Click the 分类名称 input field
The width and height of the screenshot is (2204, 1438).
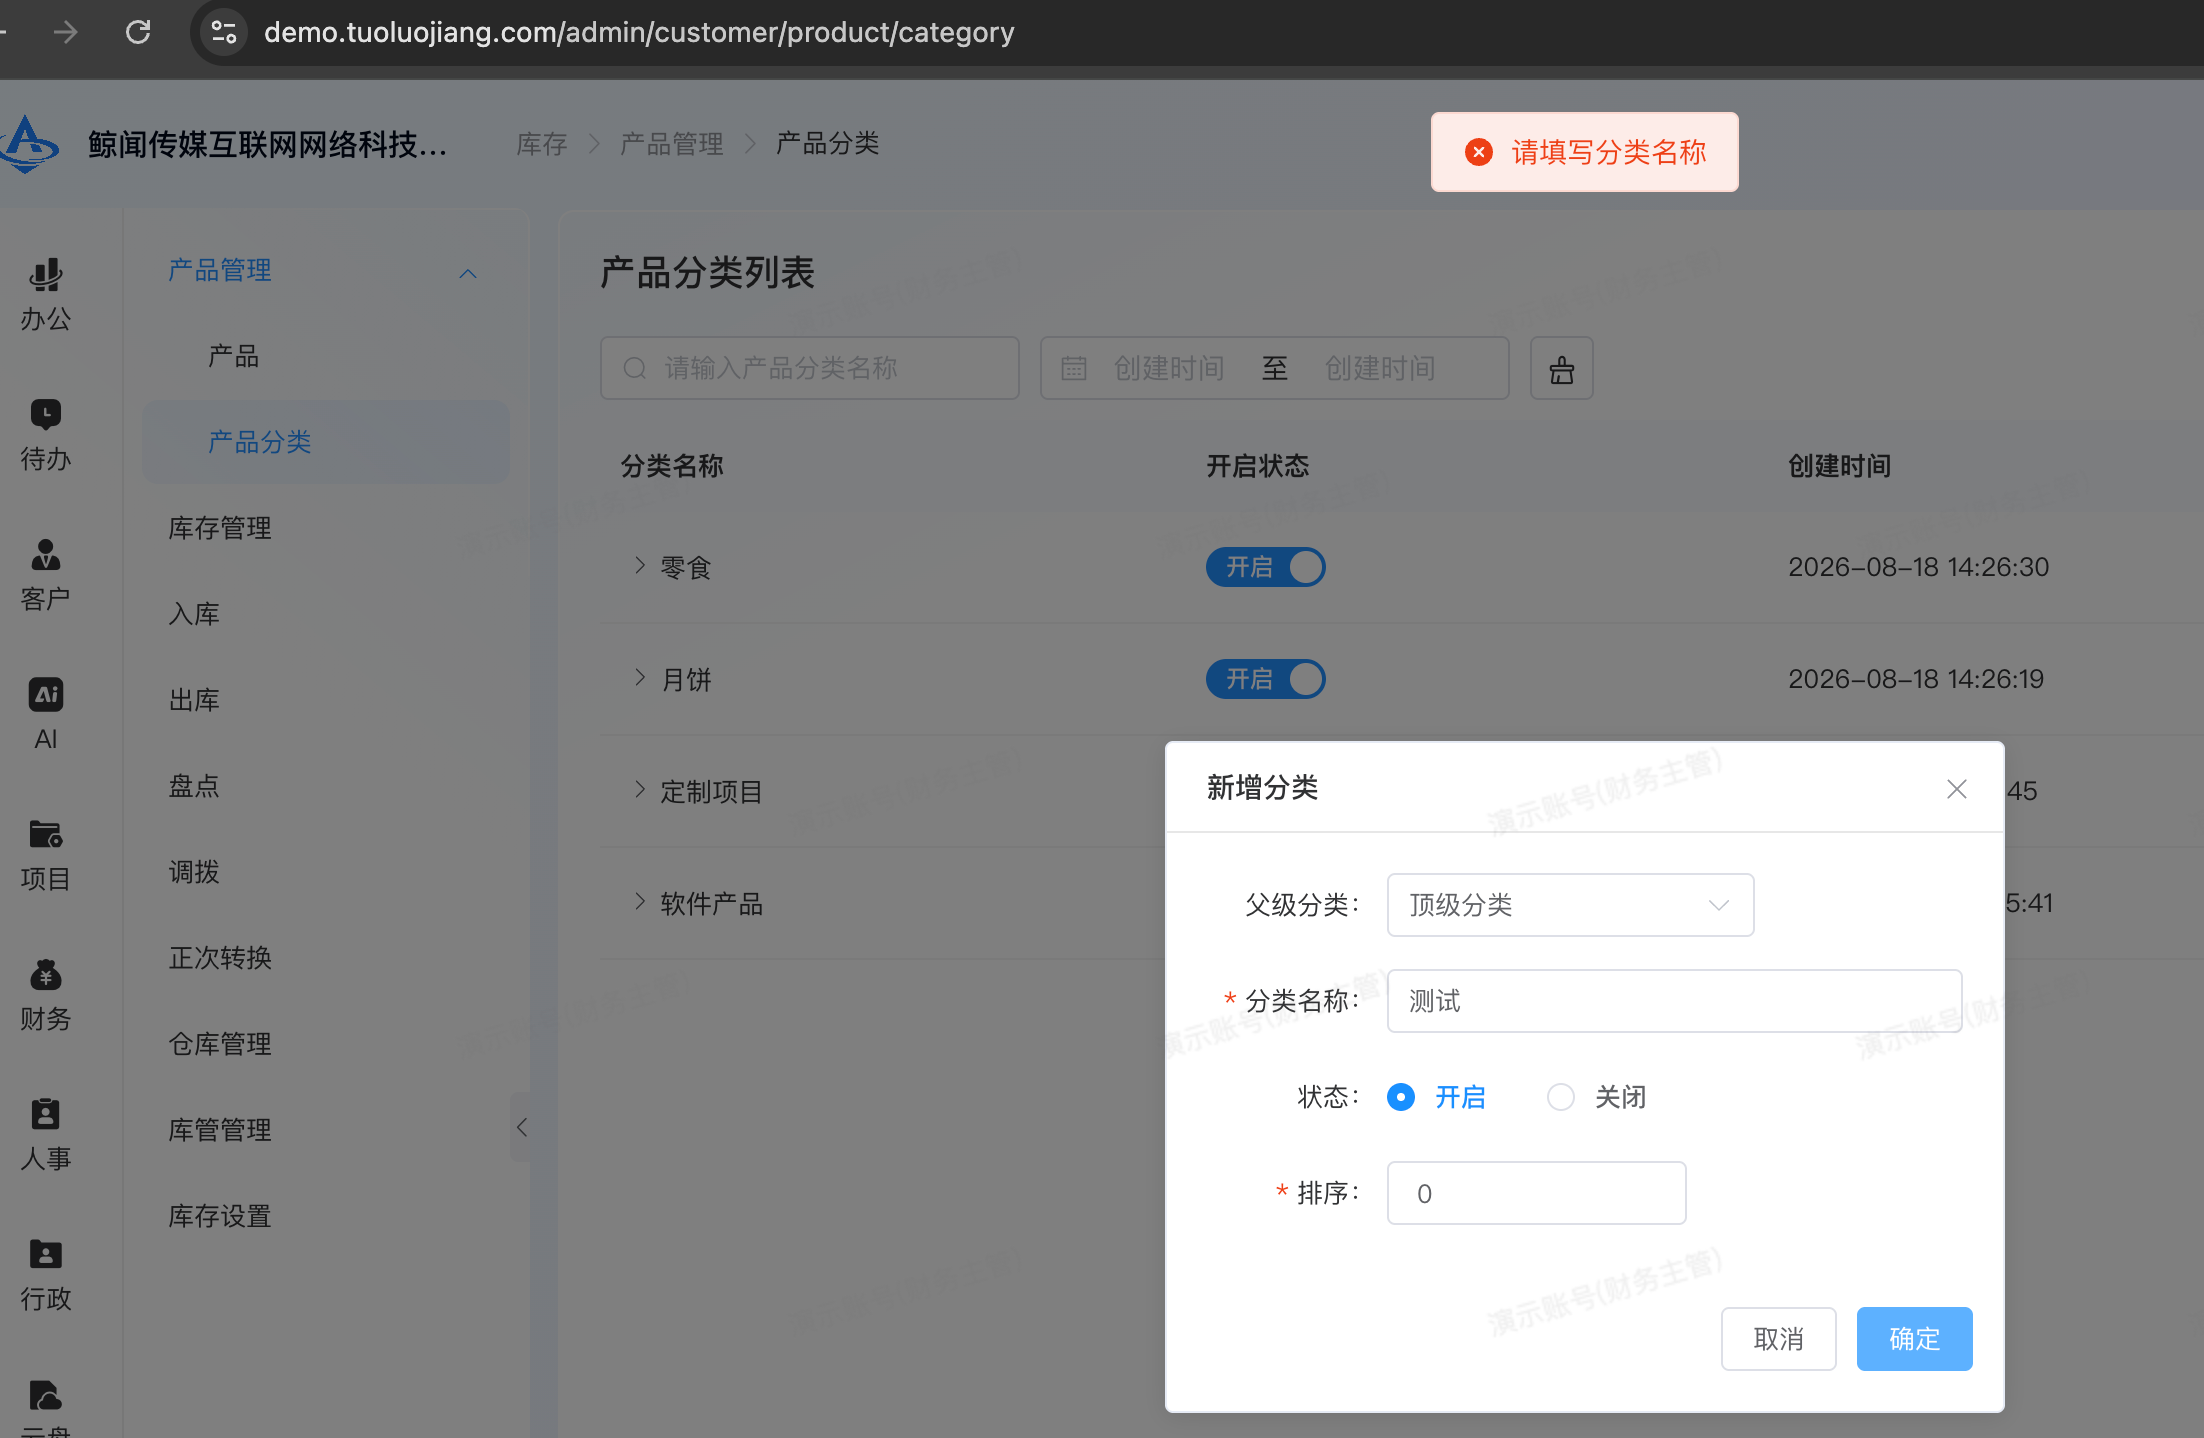pyautogui.click(x=1674, y=1001)
